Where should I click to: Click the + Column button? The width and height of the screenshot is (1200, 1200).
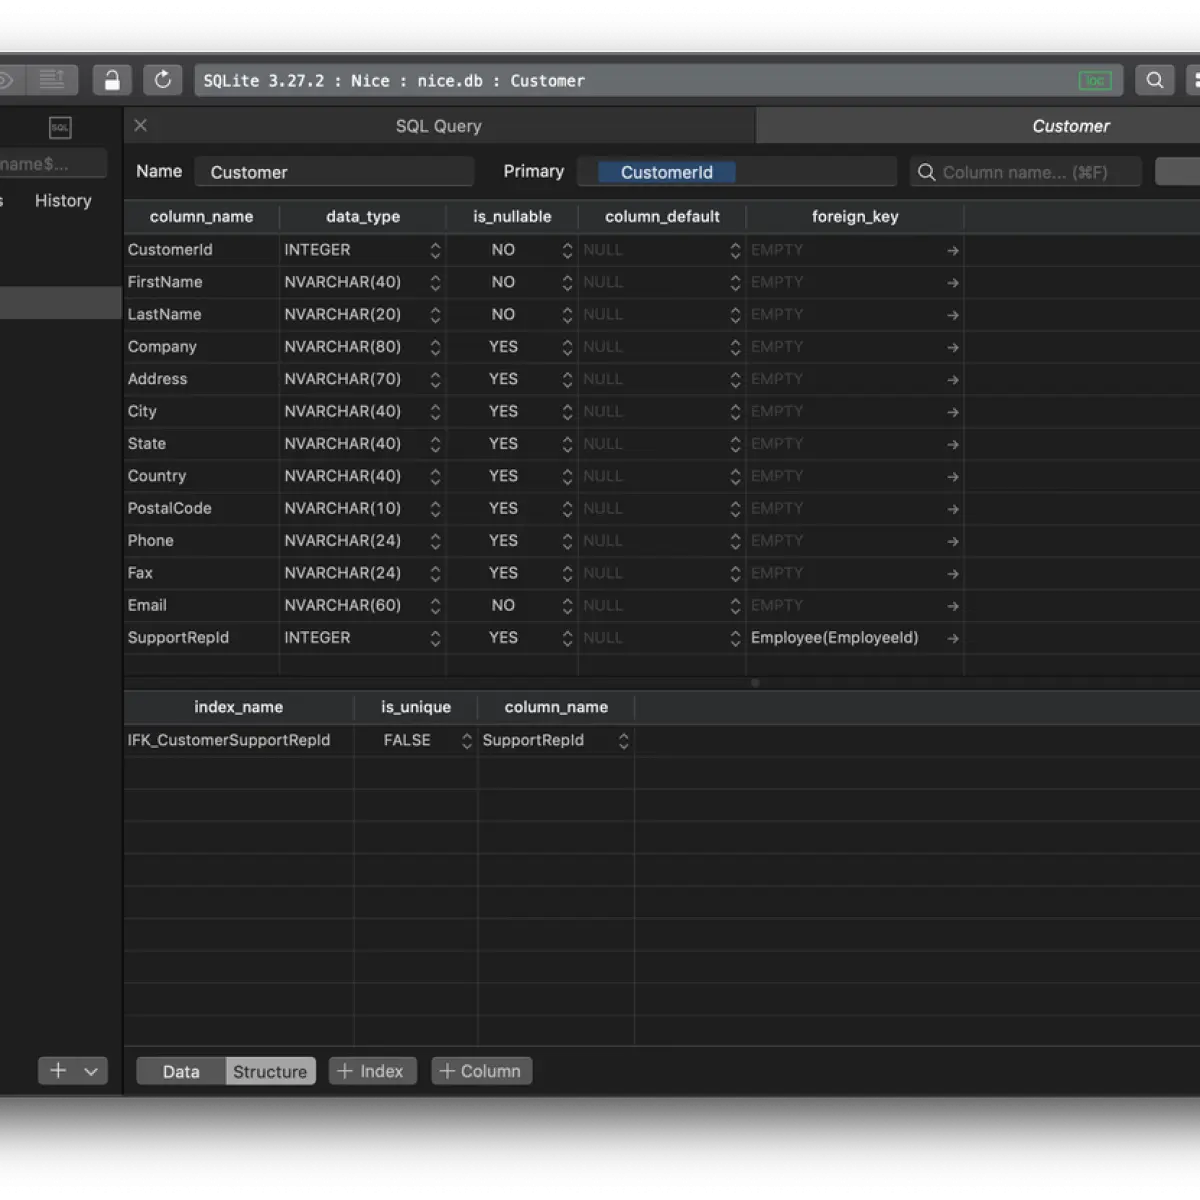click(x=481, y=1071)
